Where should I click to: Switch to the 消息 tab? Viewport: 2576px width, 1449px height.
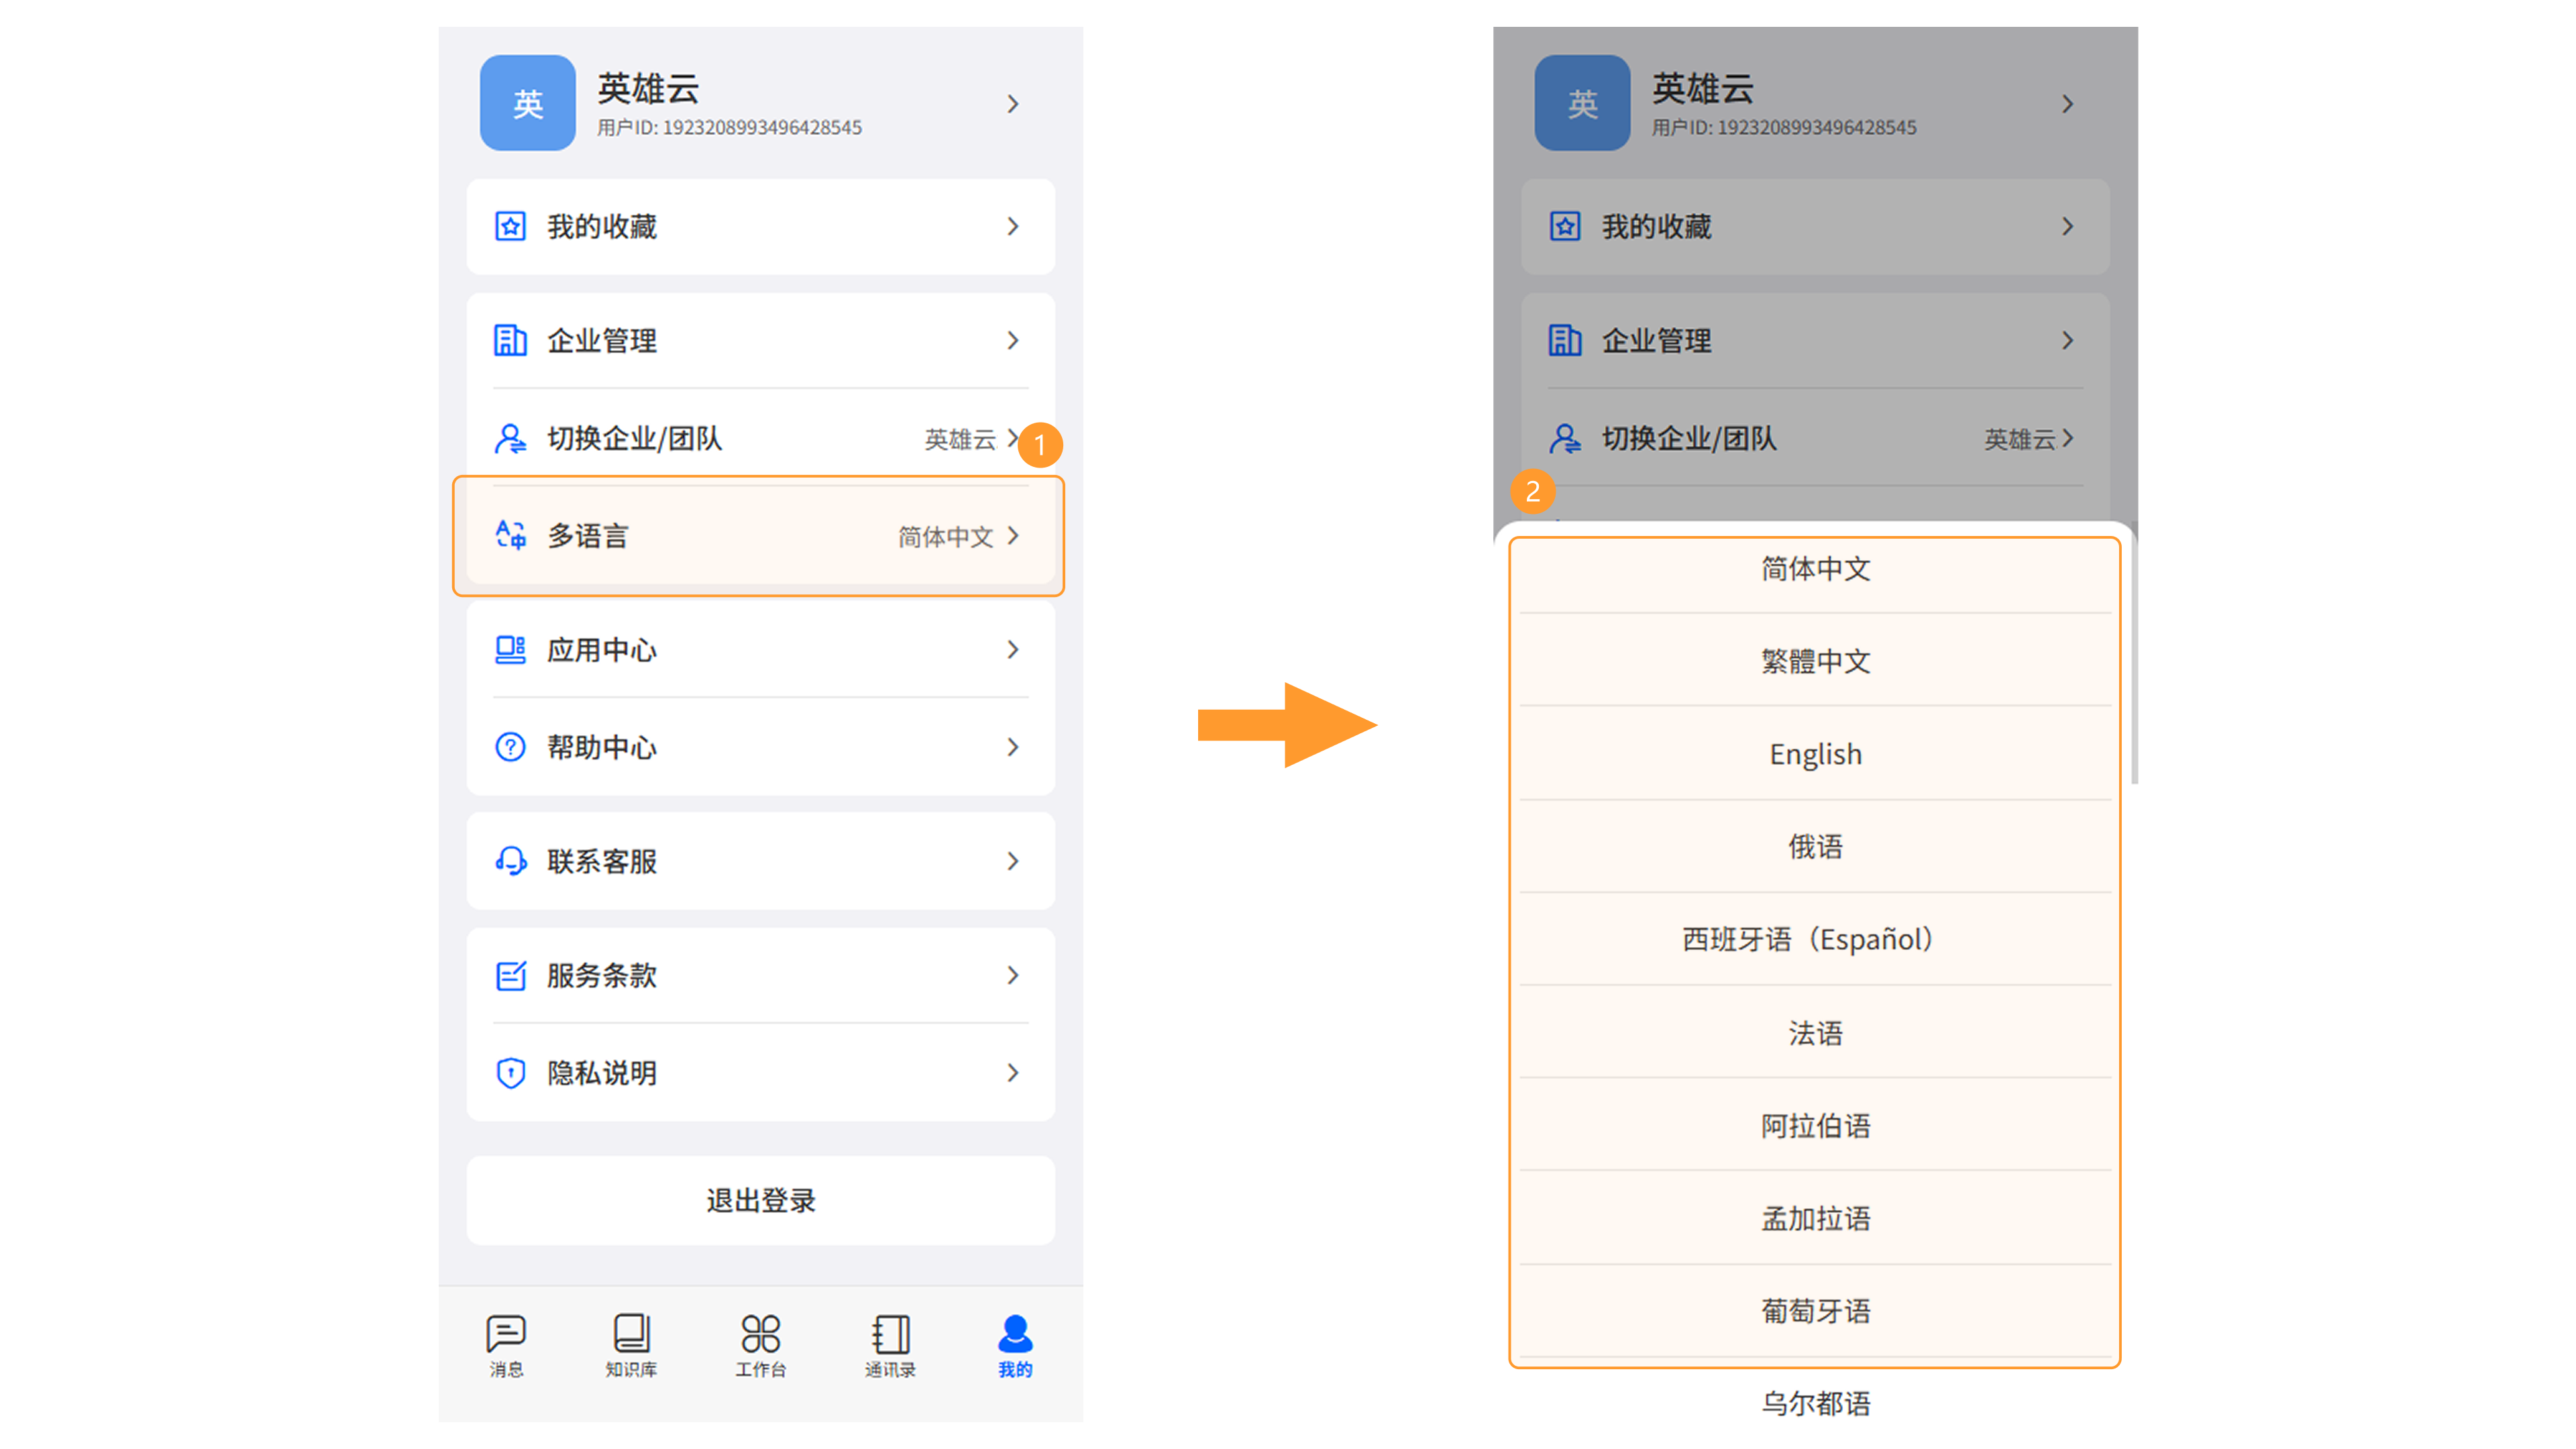point(506,1346)
